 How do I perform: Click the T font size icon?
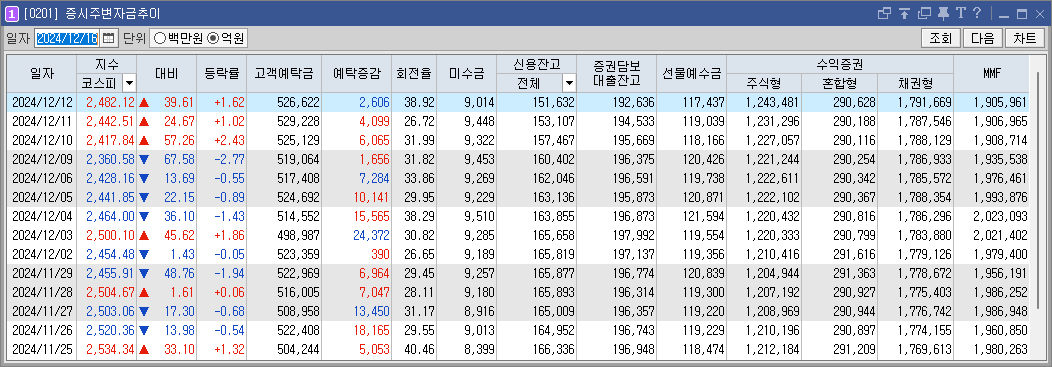960,13
